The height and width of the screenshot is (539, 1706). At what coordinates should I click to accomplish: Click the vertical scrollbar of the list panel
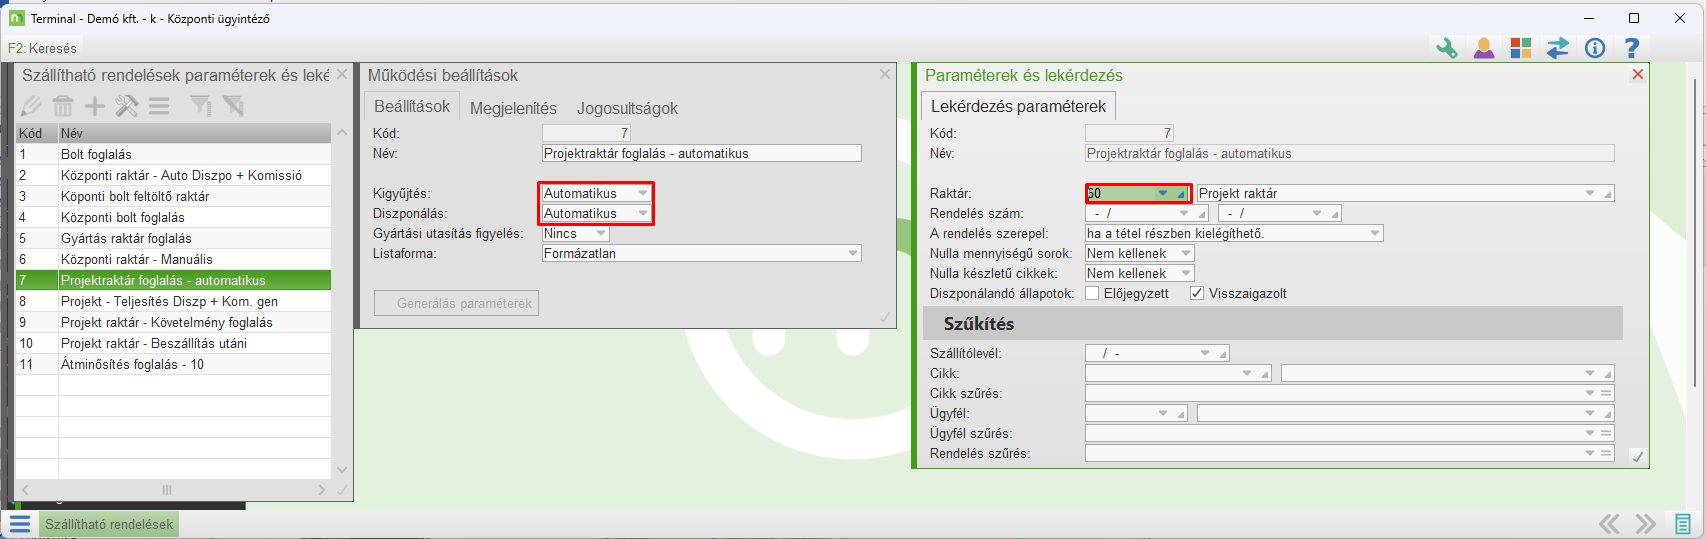pyautogui.click(x=342, y=300)
